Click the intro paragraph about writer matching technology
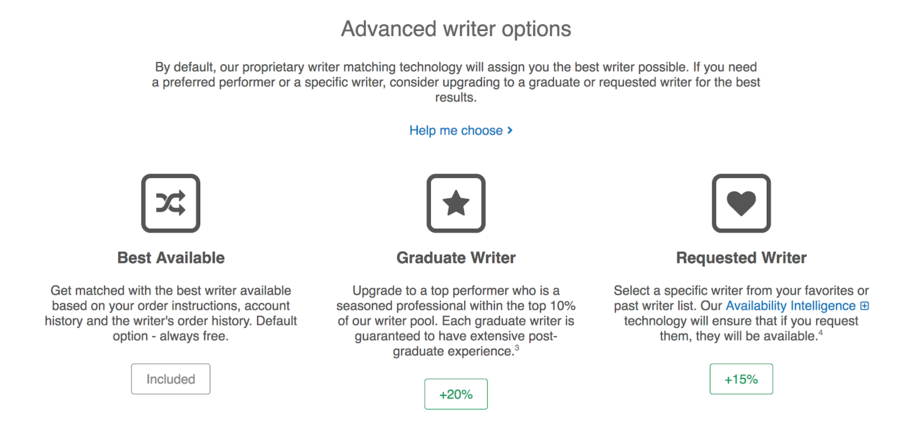900x437 pixels. pyautogui.click(x=456, y=82)
